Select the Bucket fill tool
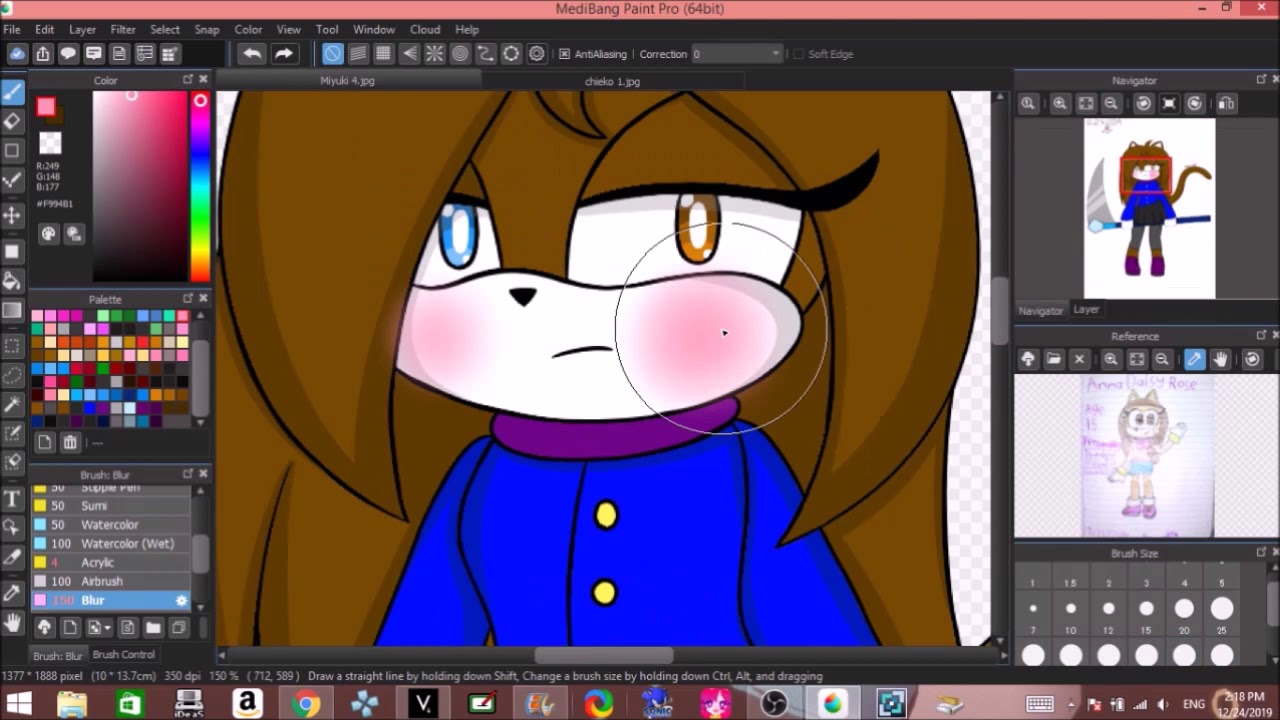The image size is (1280, 720). [12, 281]
